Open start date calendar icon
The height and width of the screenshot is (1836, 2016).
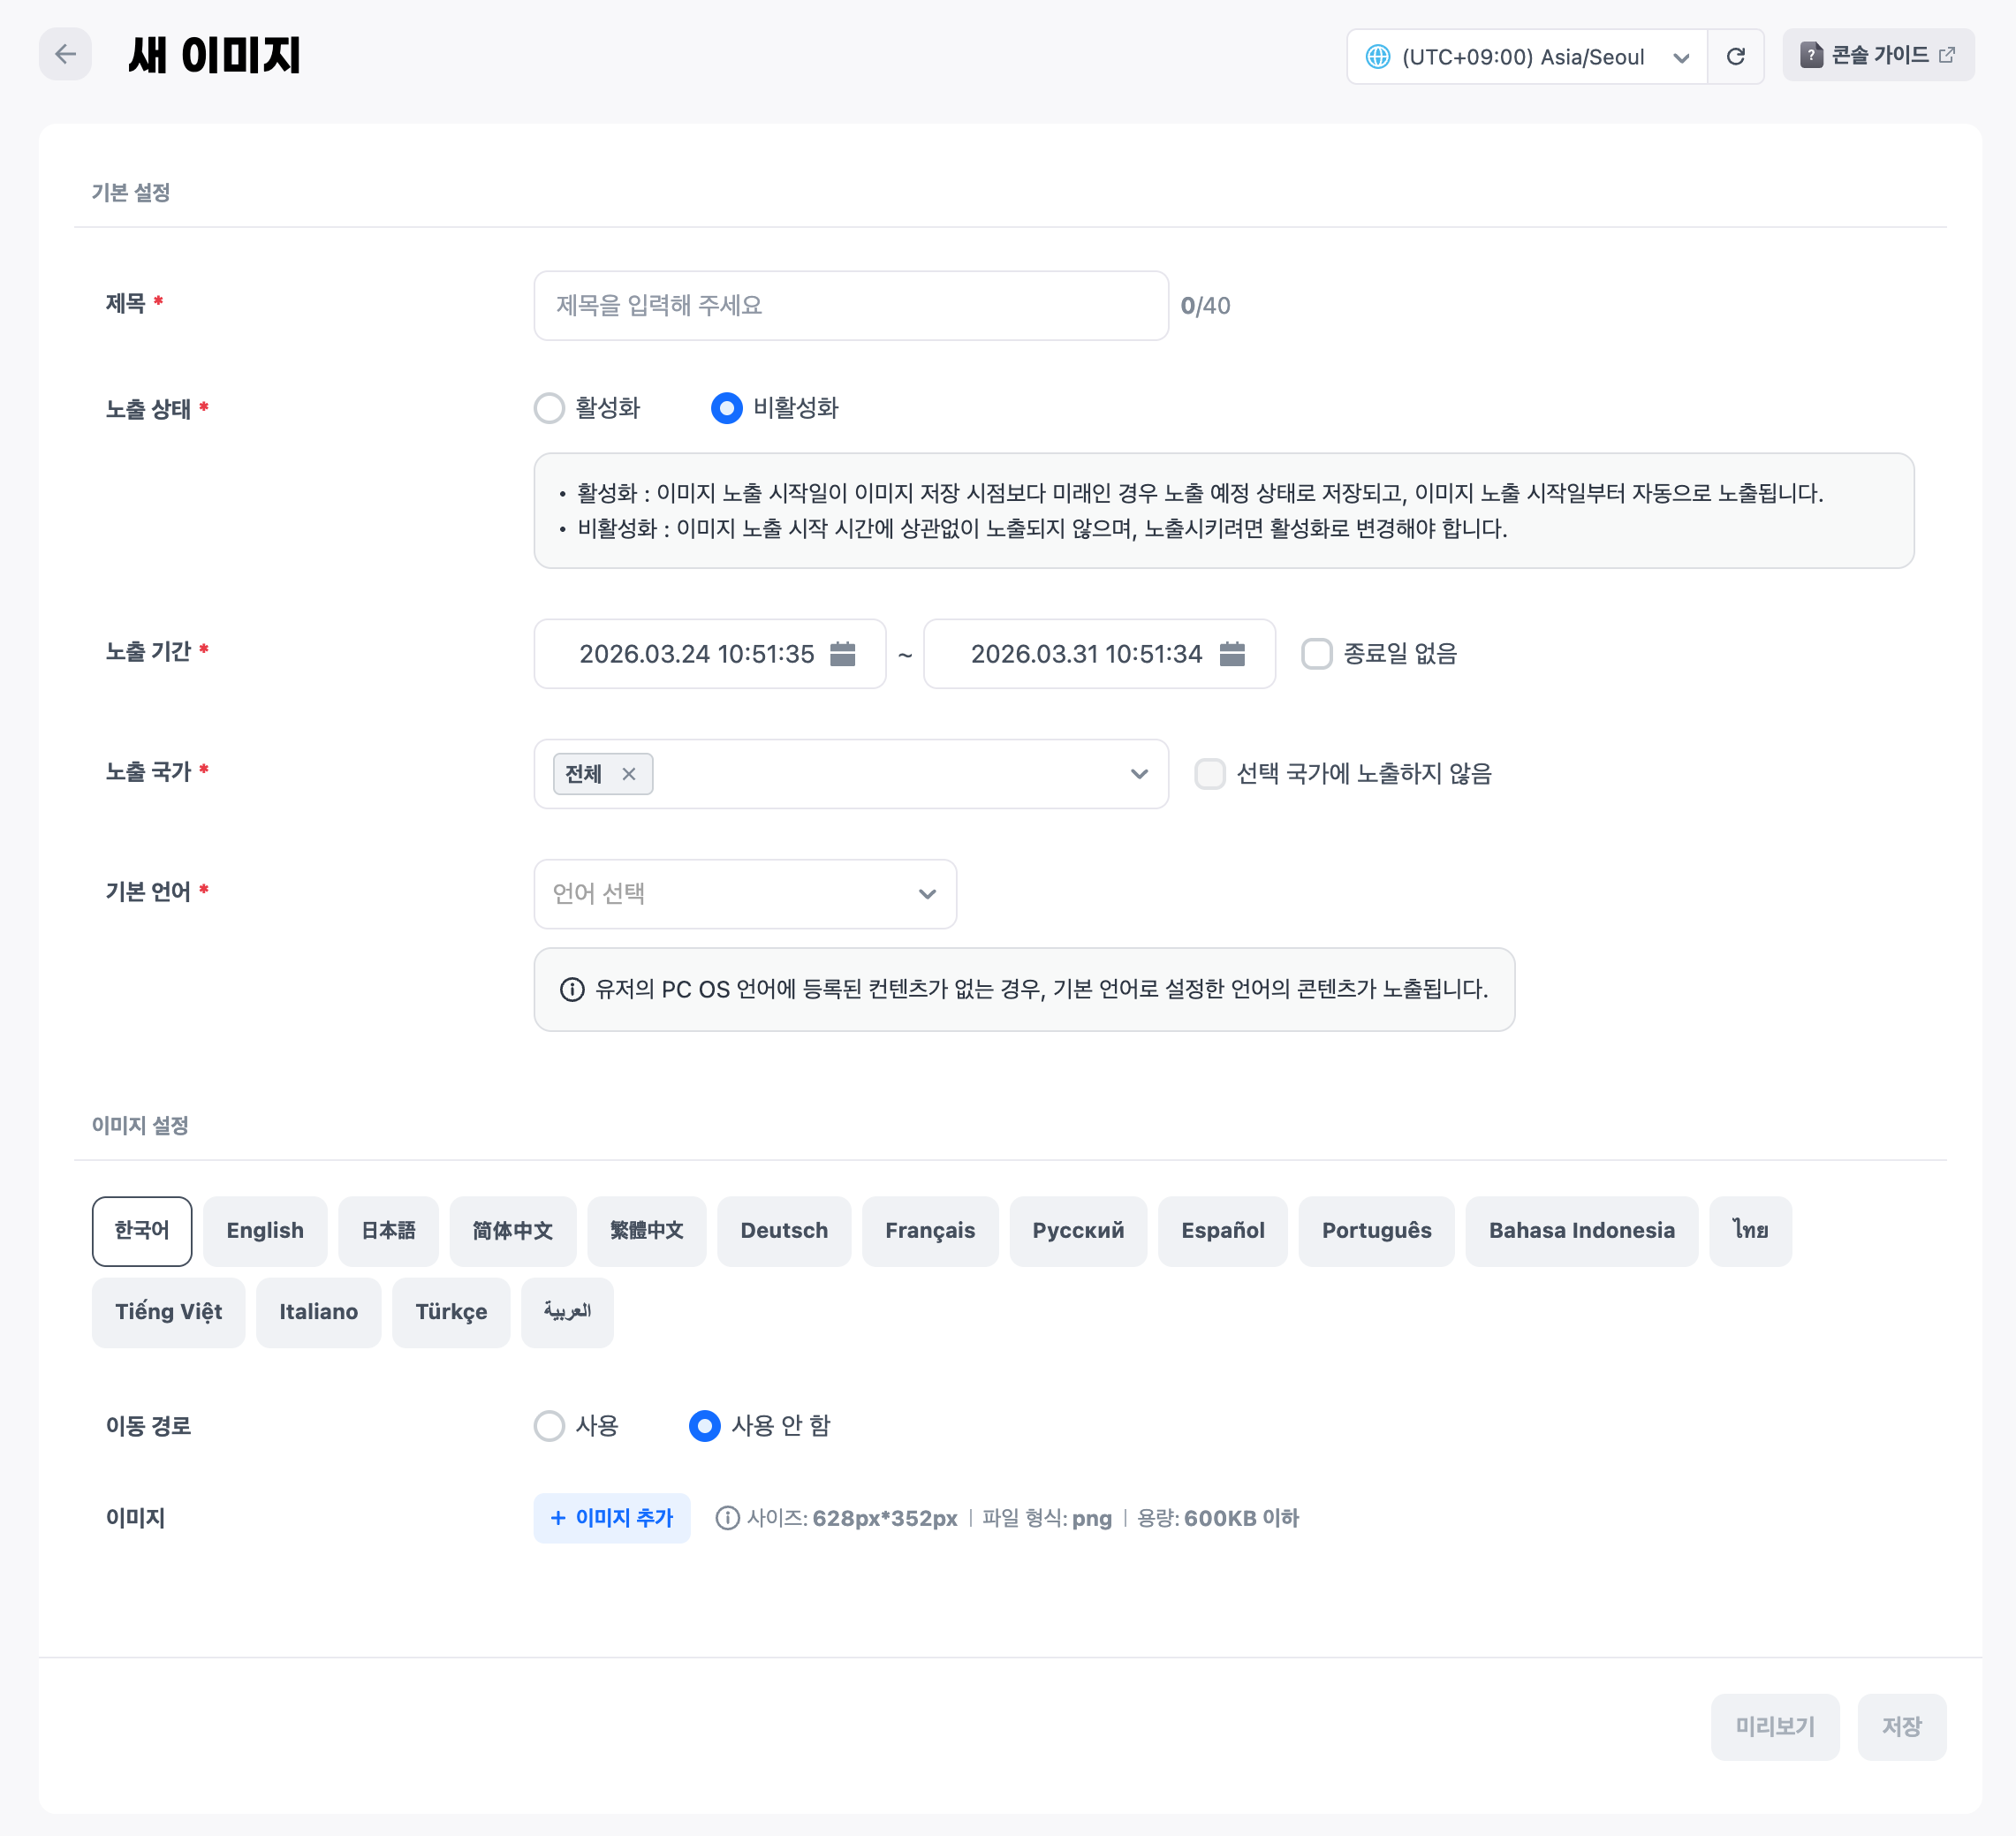coord(843,654)
